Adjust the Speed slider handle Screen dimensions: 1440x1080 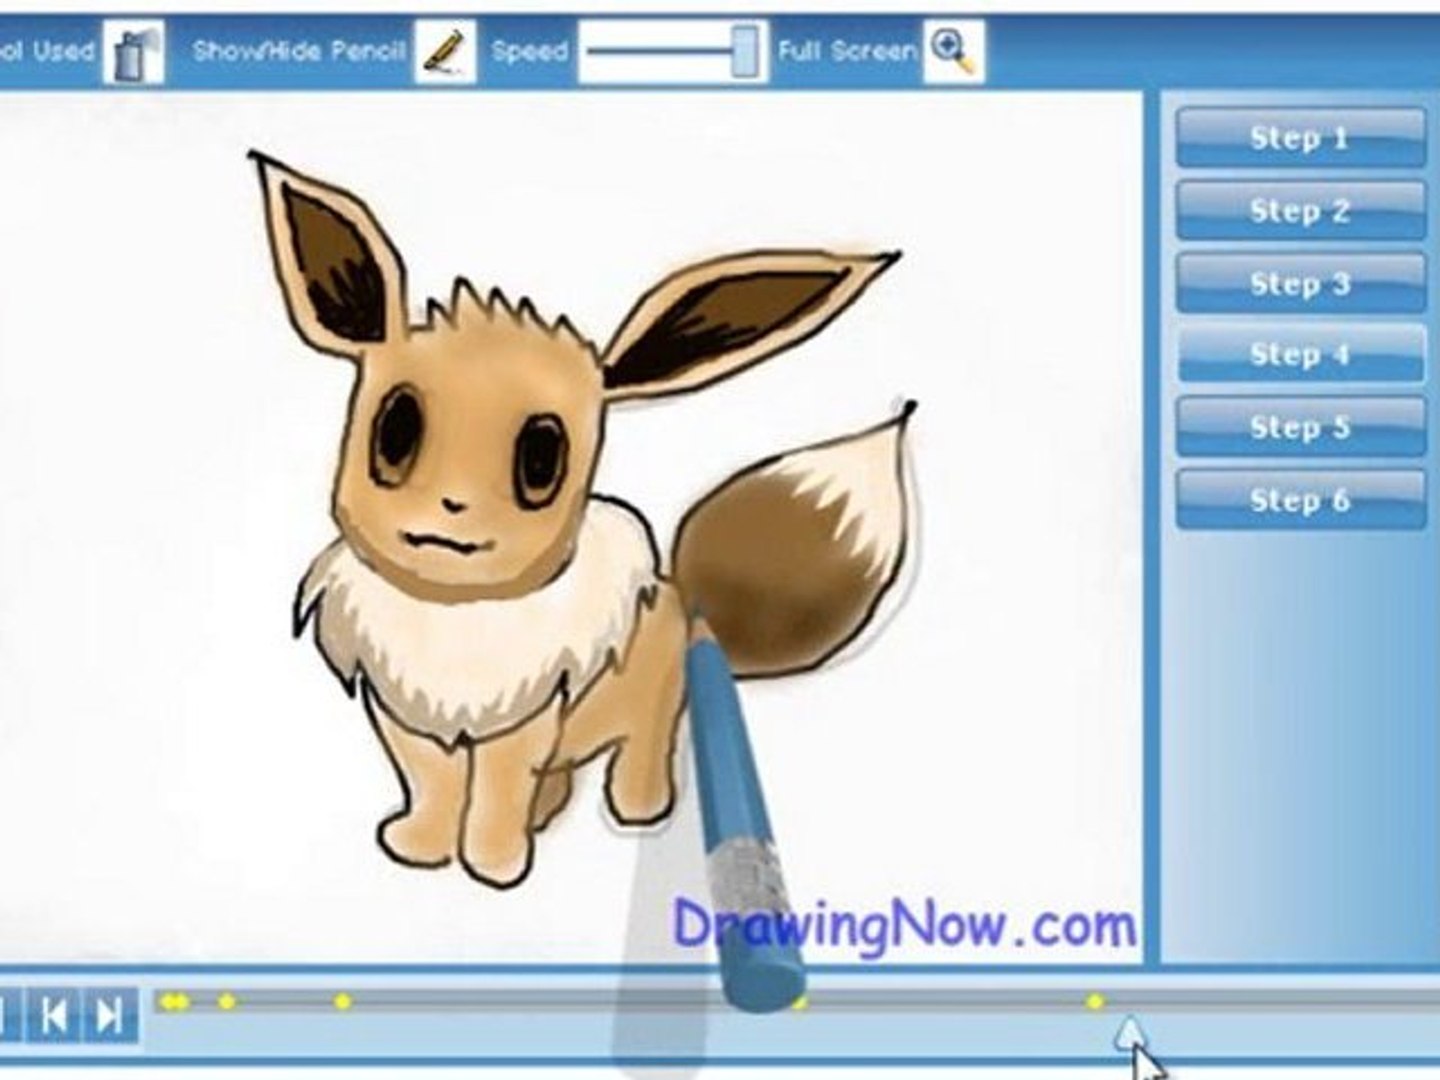(x=744, y=51)
